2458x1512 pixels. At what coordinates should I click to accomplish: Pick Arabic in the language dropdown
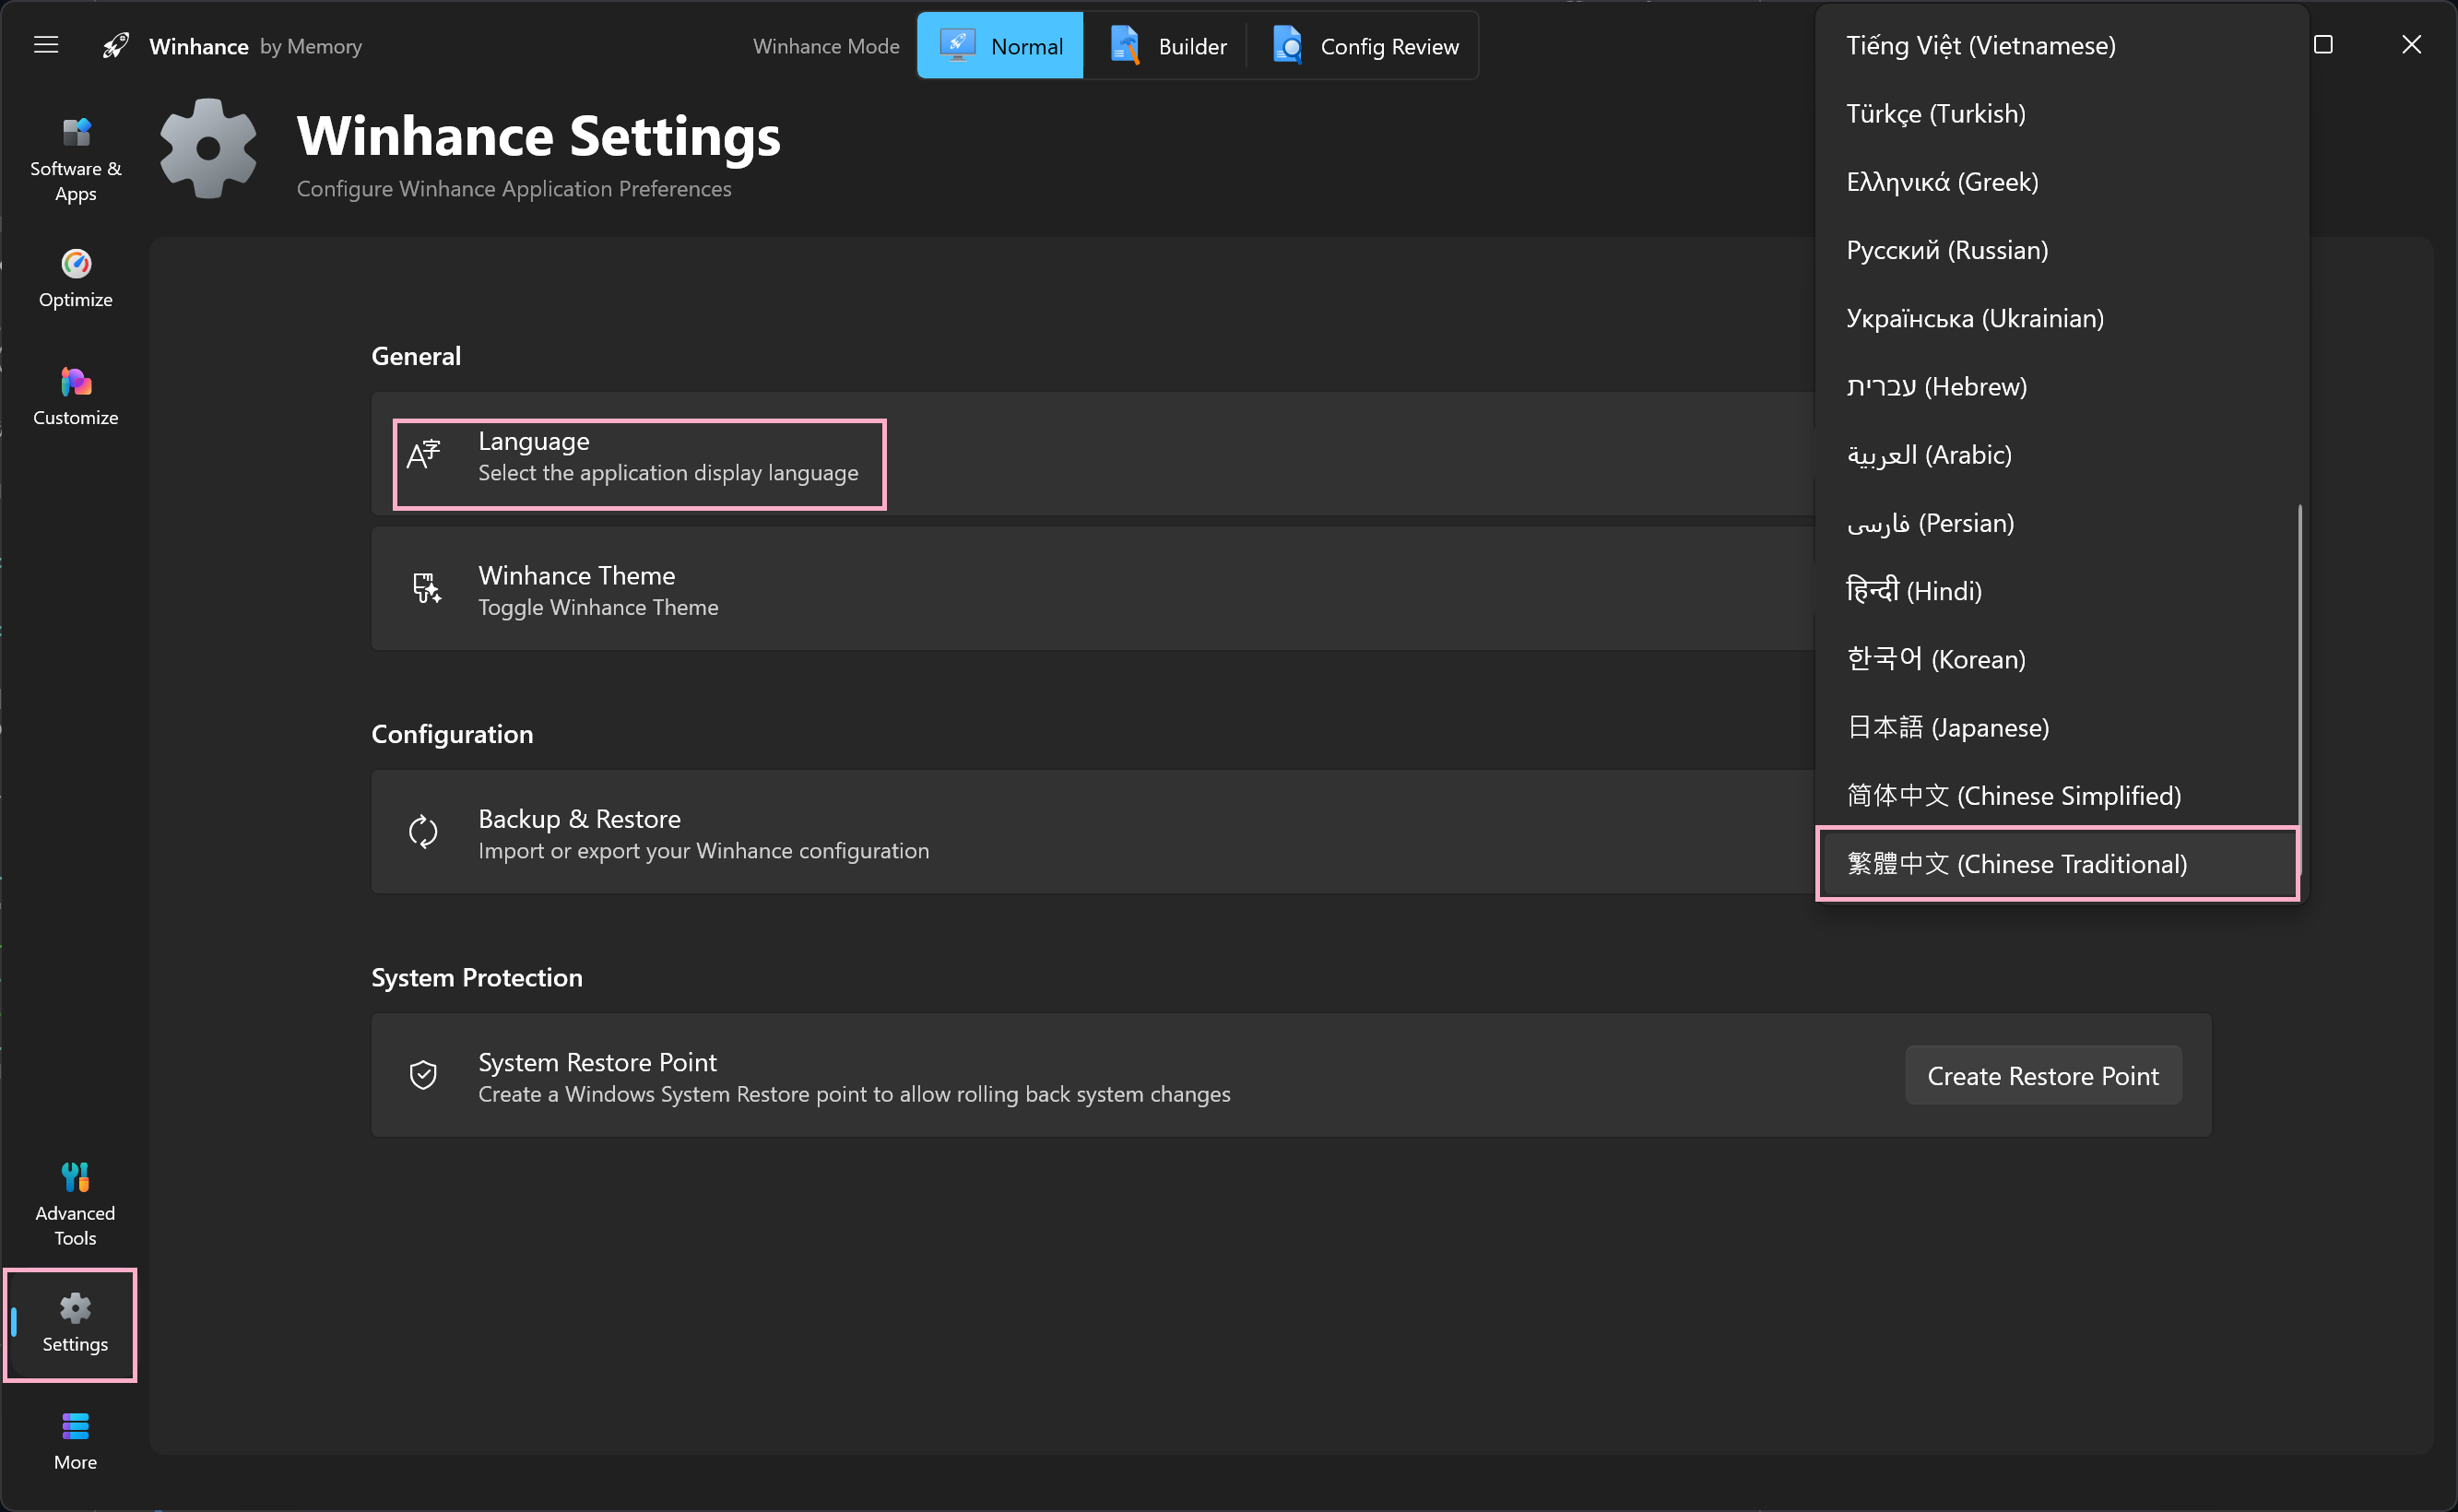click(2062, 454)
